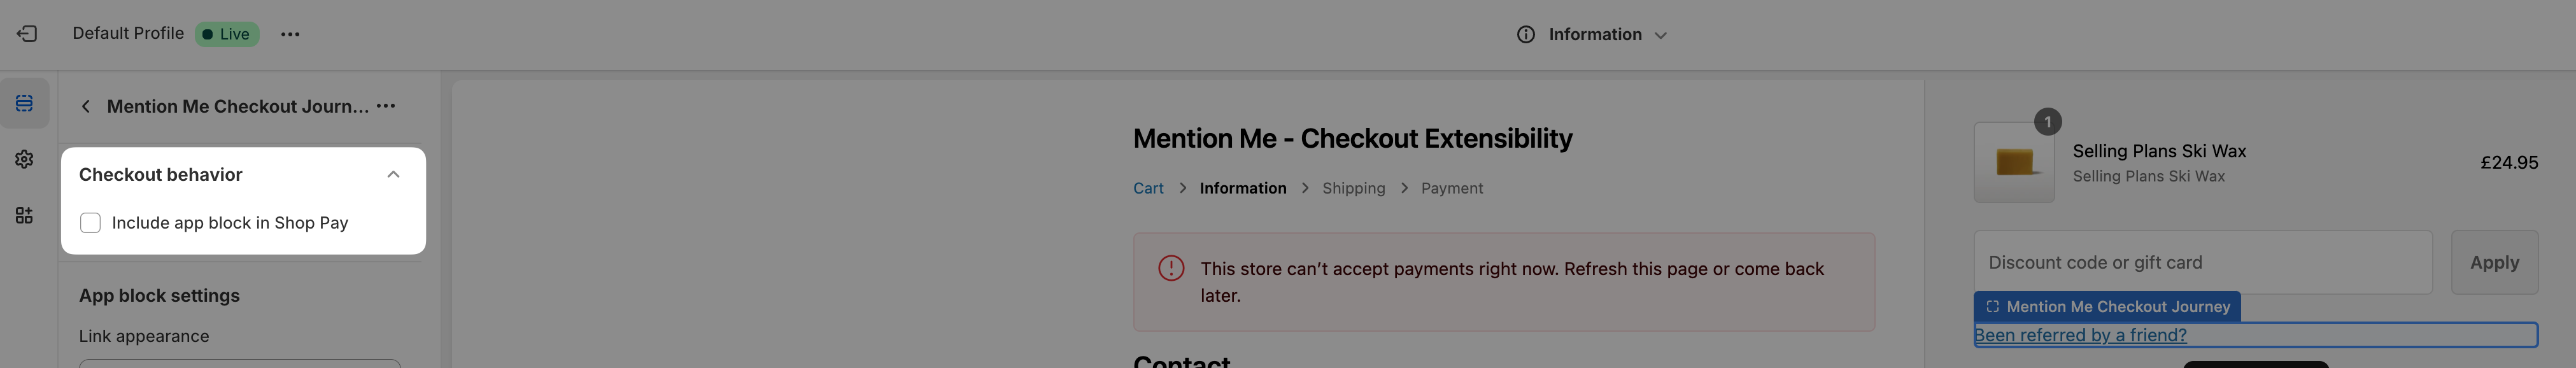Click the info icon beside Information
2576x368 pixels.
tap(1525, 34)
